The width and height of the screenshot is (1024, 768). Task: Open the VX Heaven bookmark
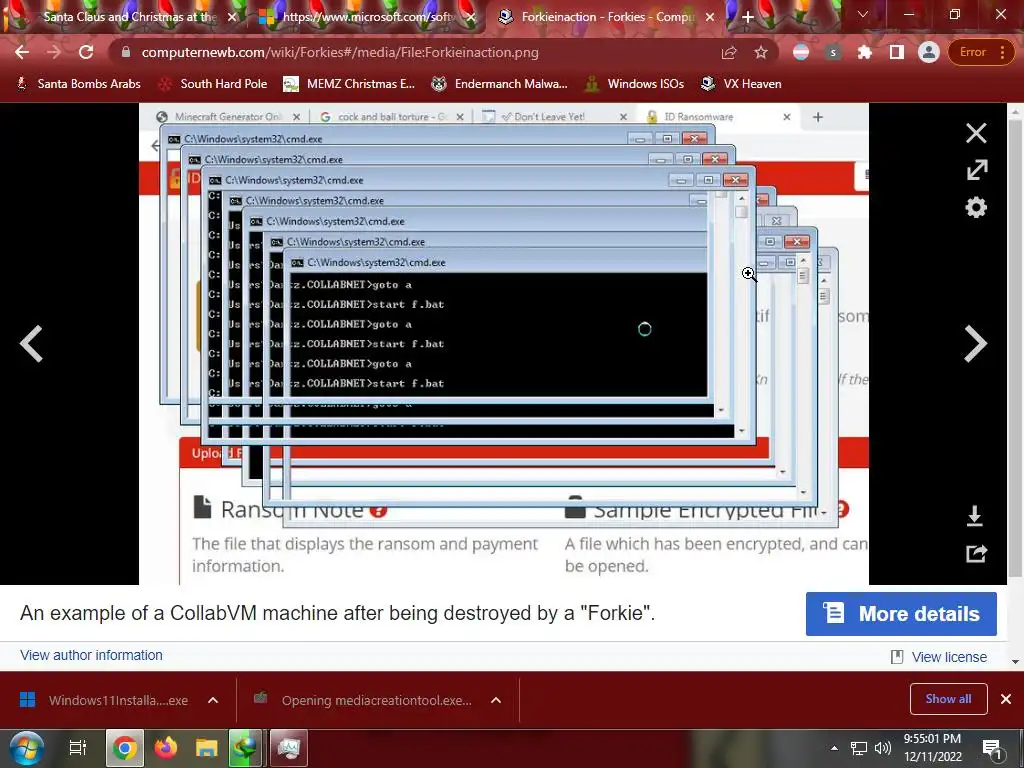(x=741, y=84)
